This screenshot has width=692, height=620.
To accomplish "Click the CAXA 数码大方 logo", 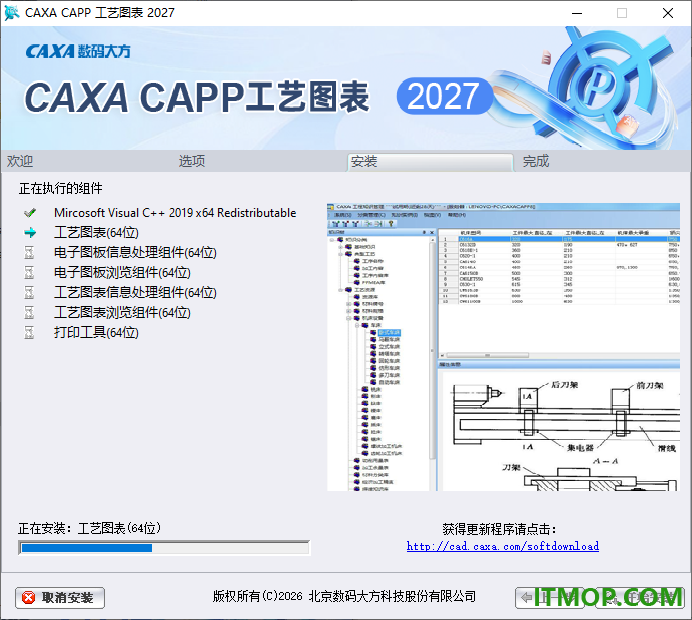I will click(x=78, y=51).
